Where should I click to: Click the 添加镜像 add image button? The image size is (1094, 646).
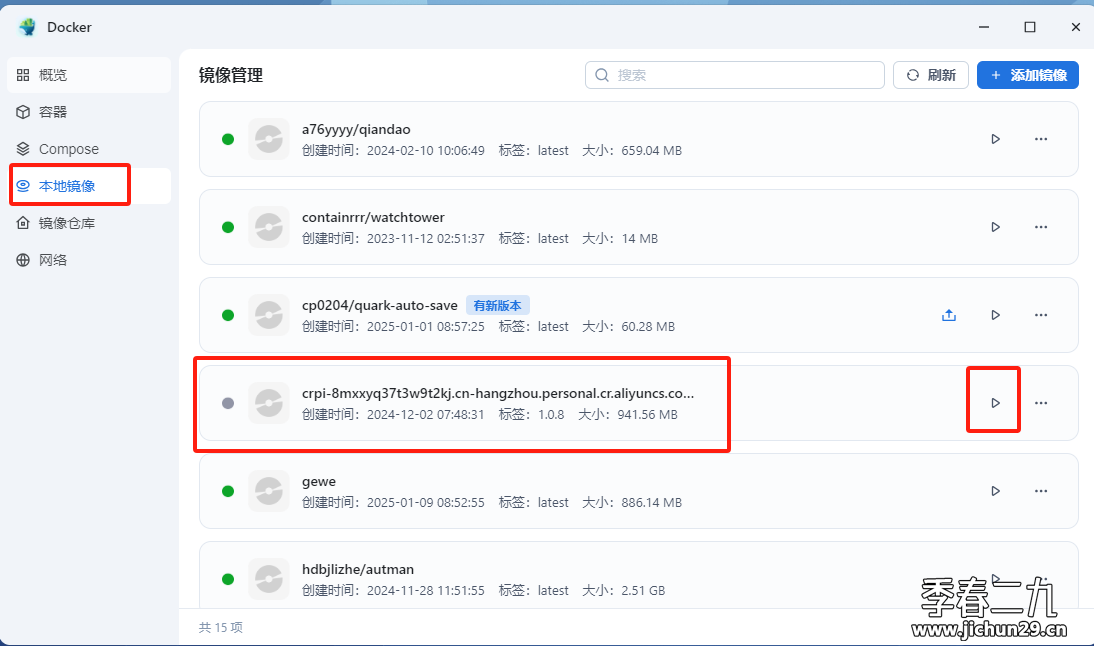point(1028,75)
